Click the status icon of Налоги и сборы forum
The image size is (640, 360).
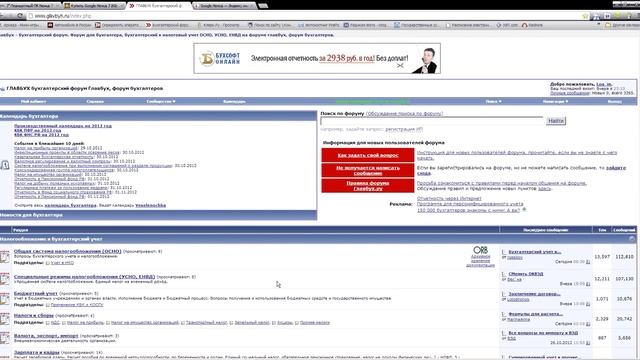click(x=5, y=319)
